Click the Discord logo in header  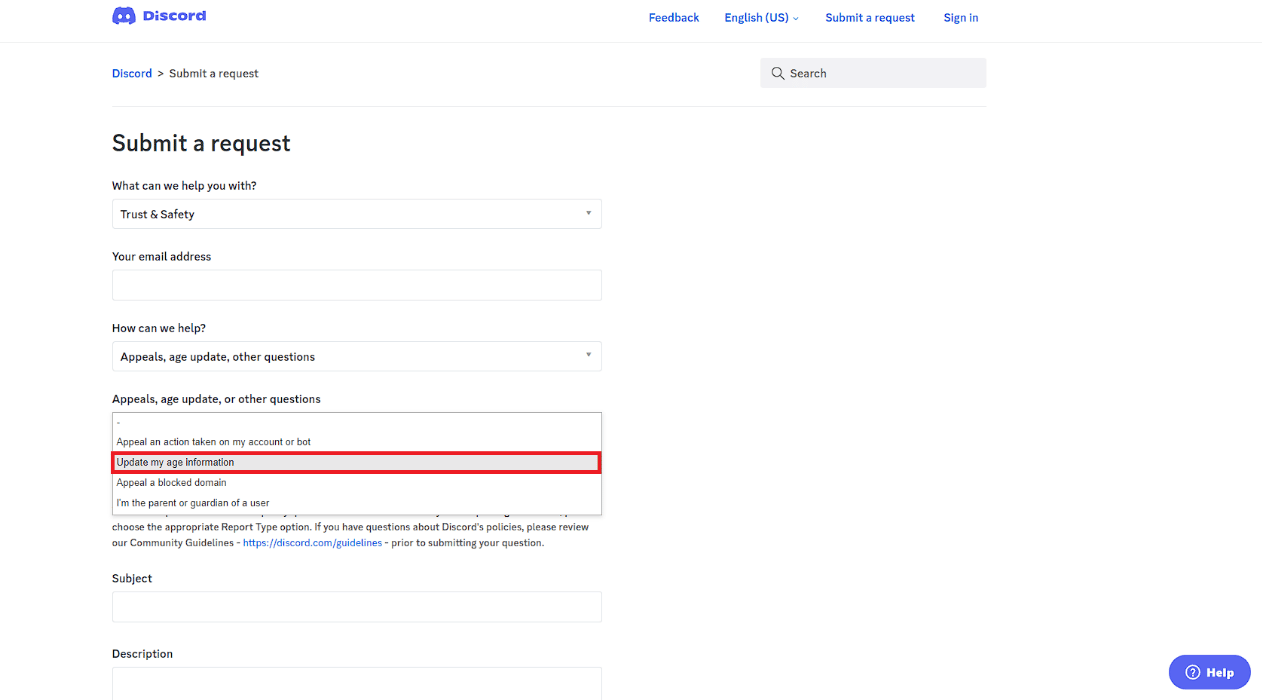(x=159, y=16)
